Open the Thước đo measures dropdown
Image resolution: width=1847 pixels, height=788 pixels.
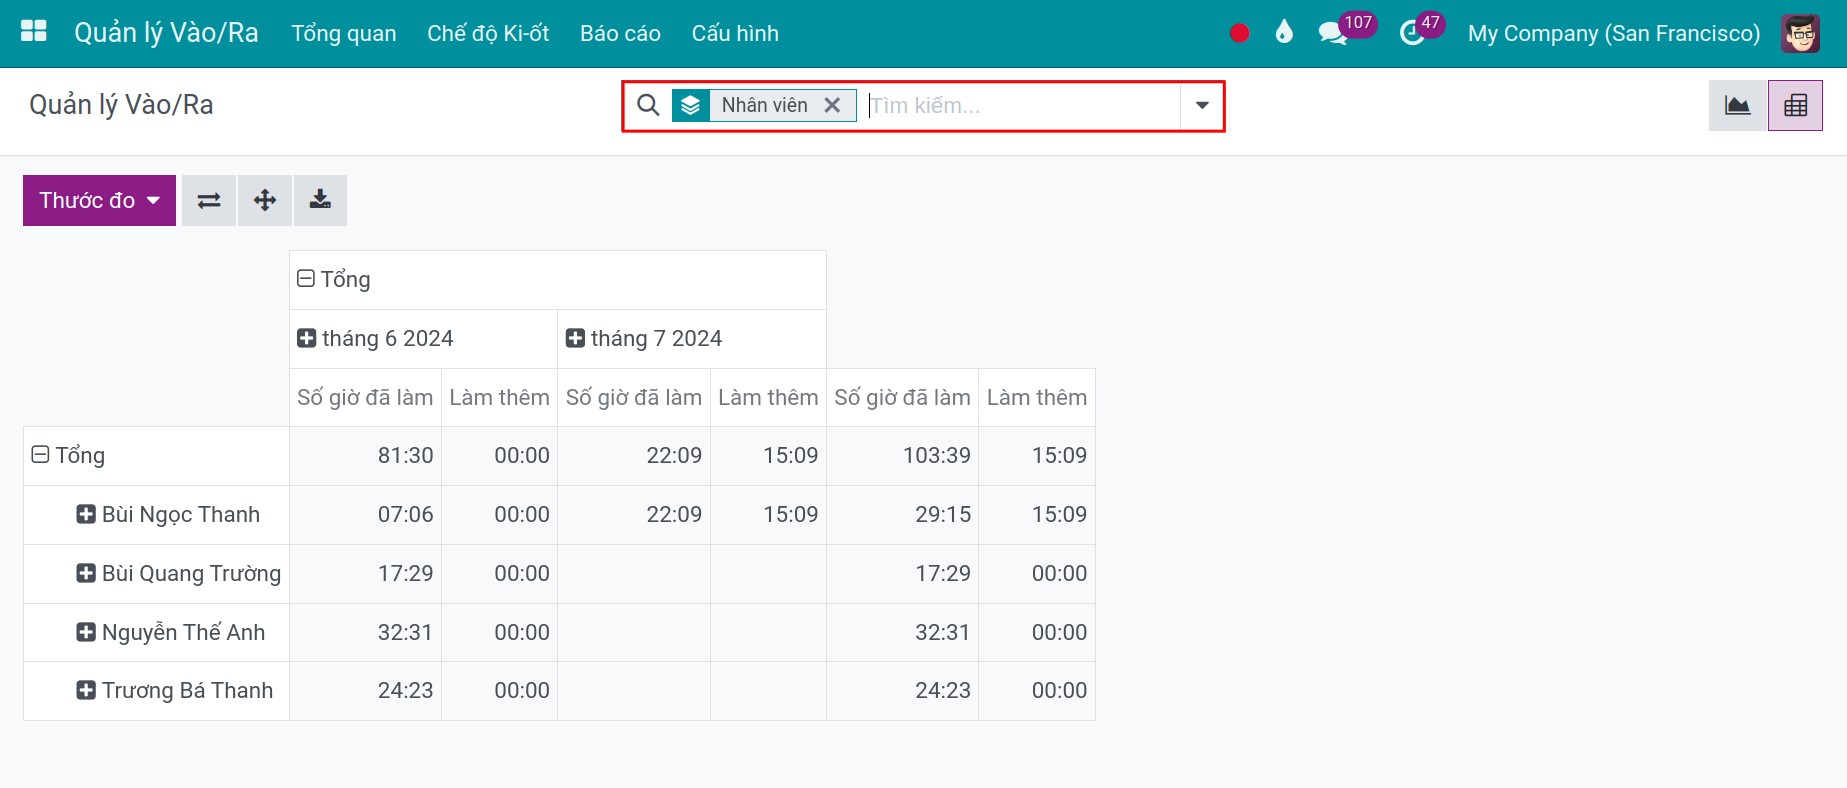99,200
